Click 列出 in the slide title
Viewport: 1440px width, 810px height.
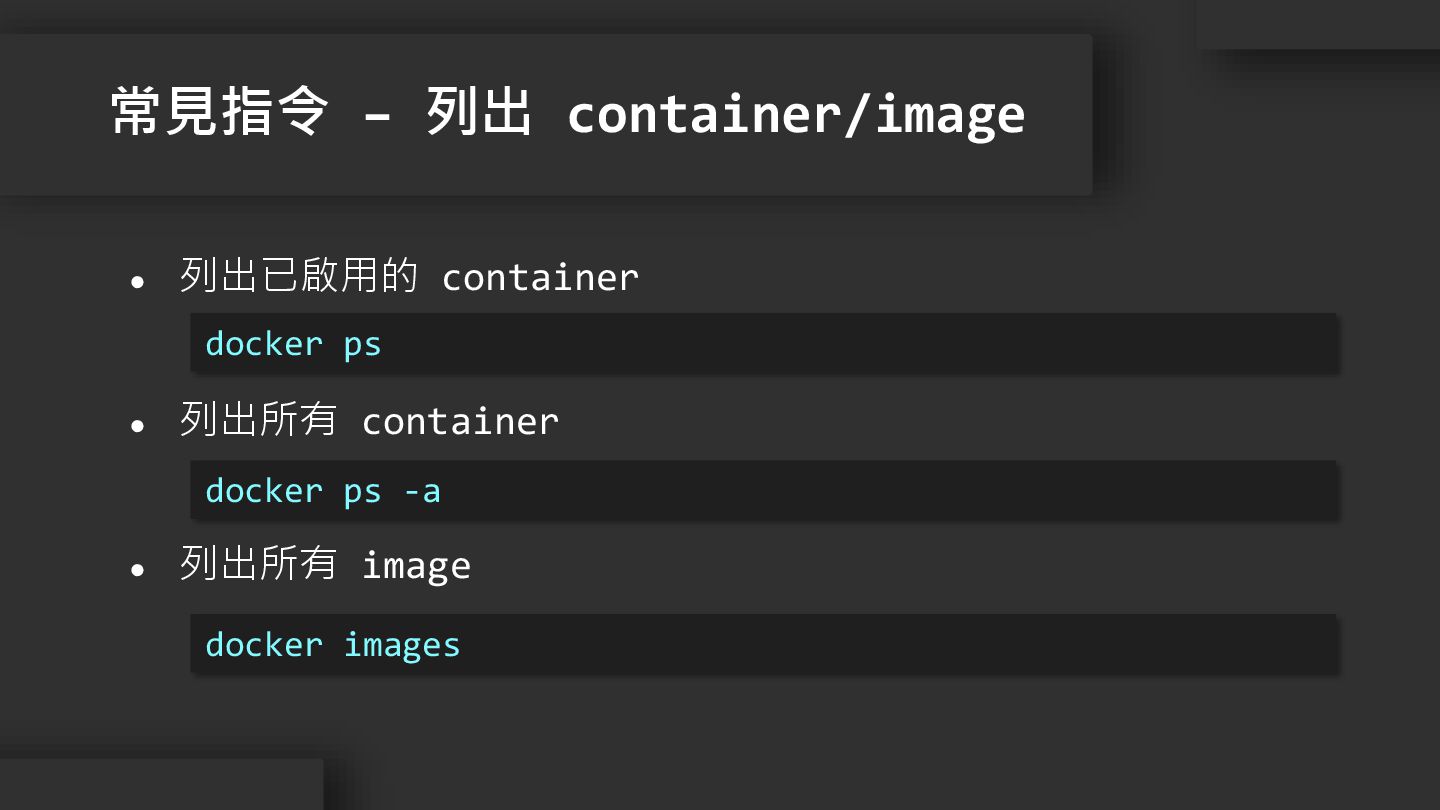tap(478, 112)
